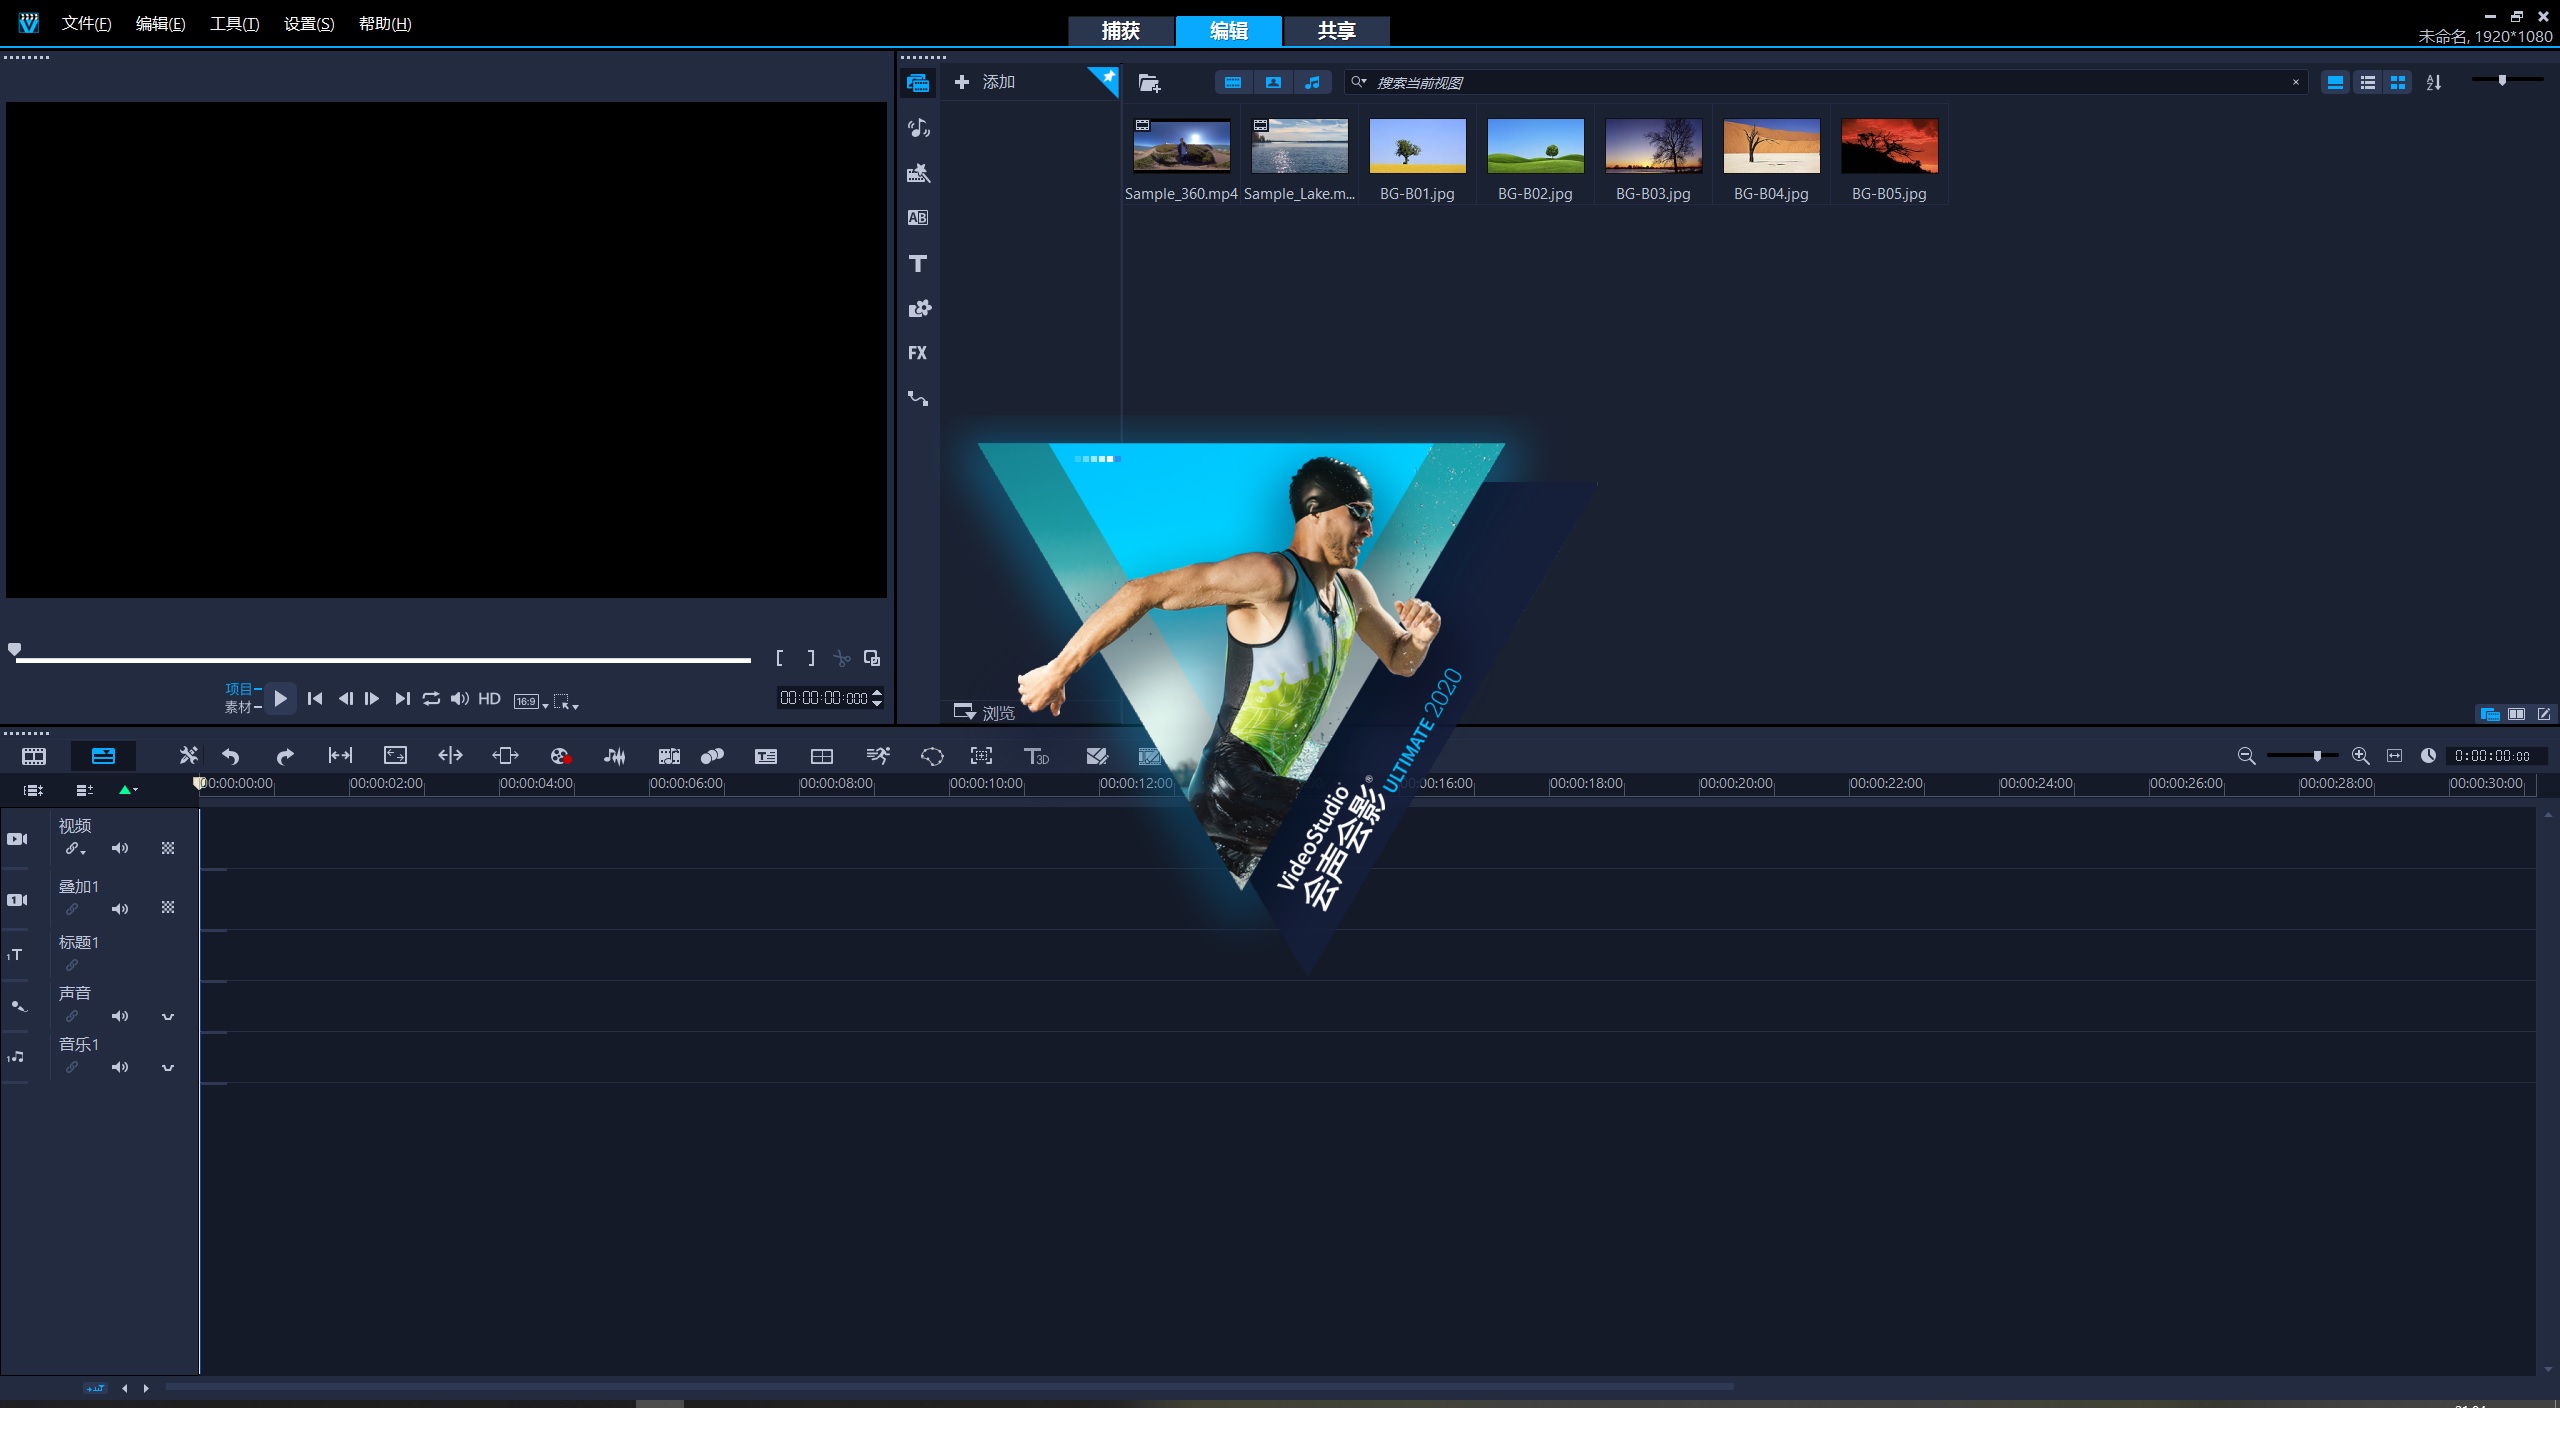Click the timeline zoom slider handle
Screen dimensions: 2560x1440
(x=2317, y=756)
